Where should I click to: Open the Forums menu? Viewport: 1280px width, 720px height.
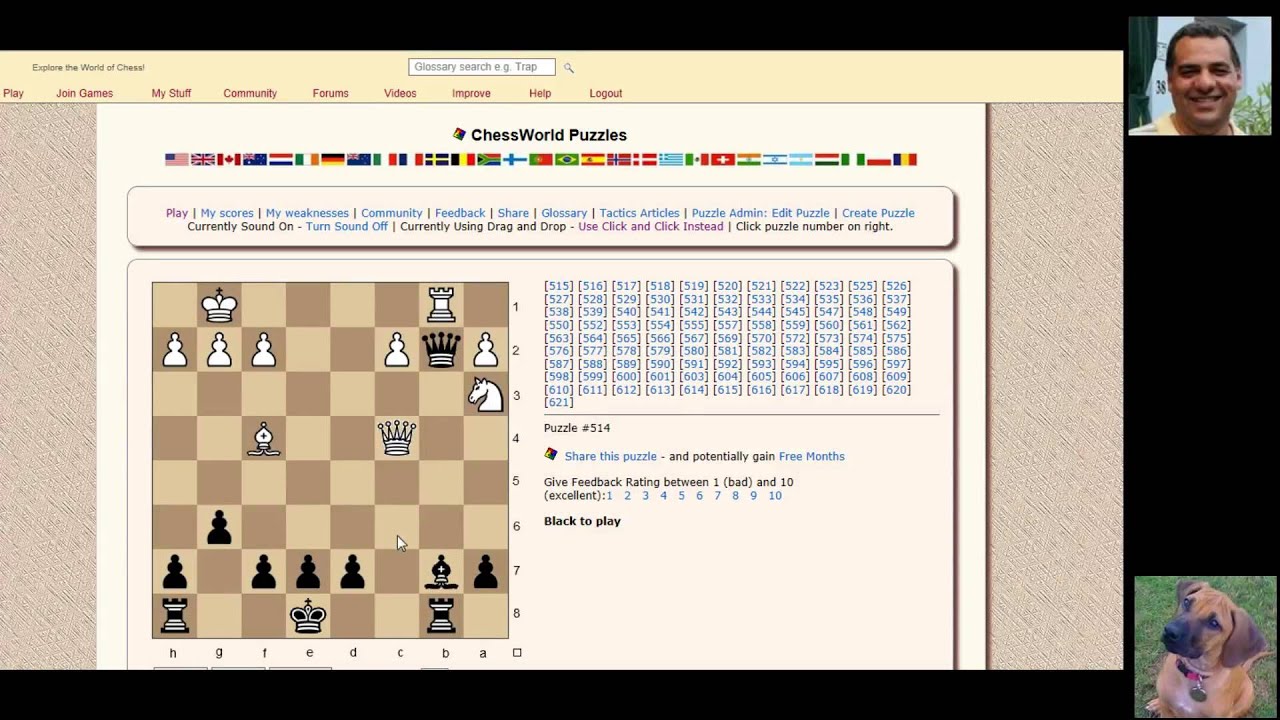pos(330,93)
